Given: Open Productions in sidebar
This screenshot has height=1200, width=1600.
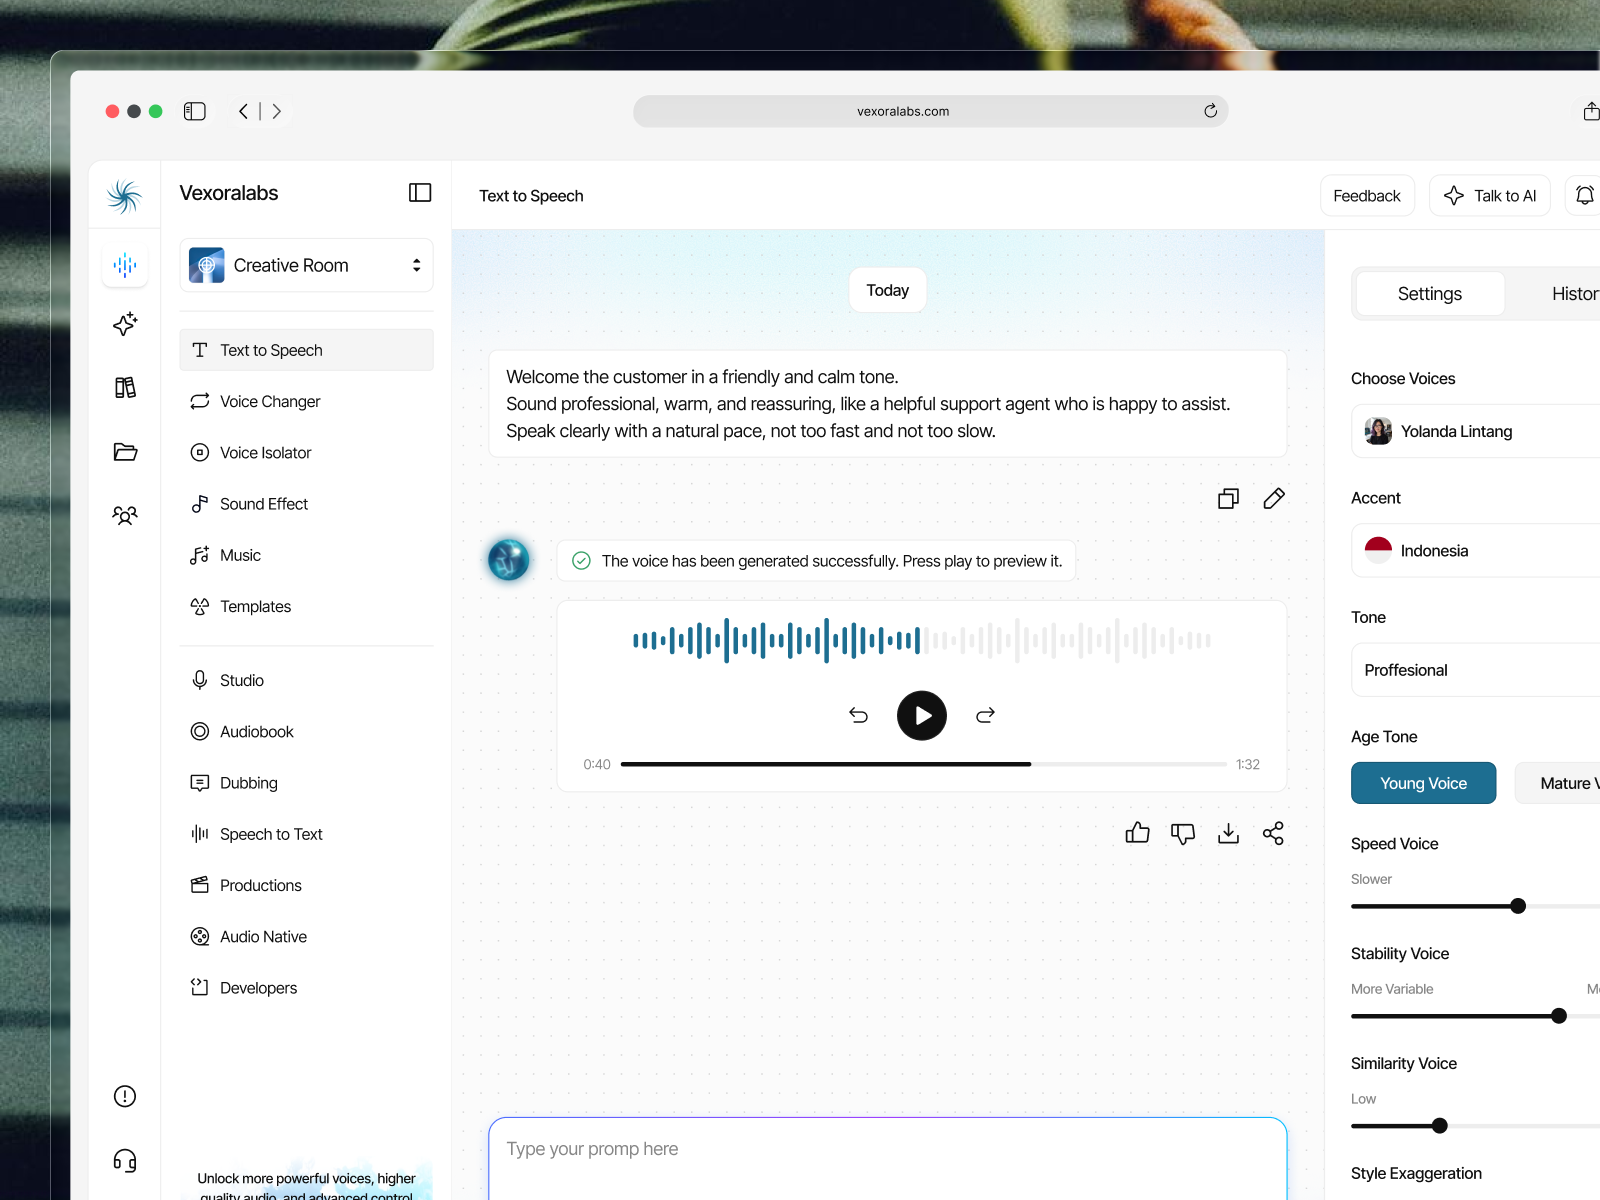Looking at the screenshot, I should pos(306,885).
